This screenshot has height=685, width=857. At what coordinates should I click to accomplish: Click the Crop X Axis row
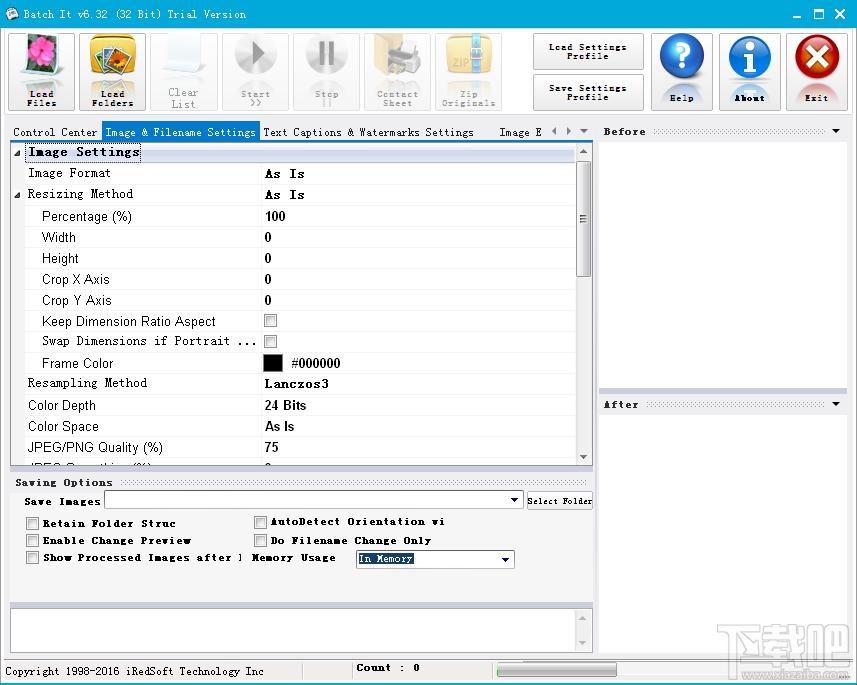pyautogui.click(x=300, y=279)
